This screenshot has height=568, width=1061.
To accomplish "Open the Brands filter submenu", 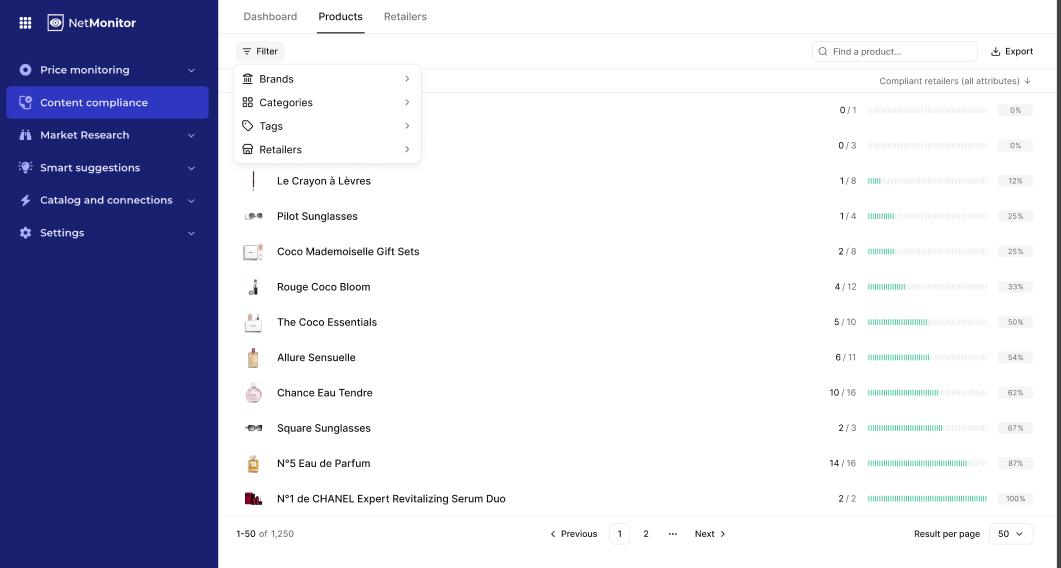I will coord(327,79).
